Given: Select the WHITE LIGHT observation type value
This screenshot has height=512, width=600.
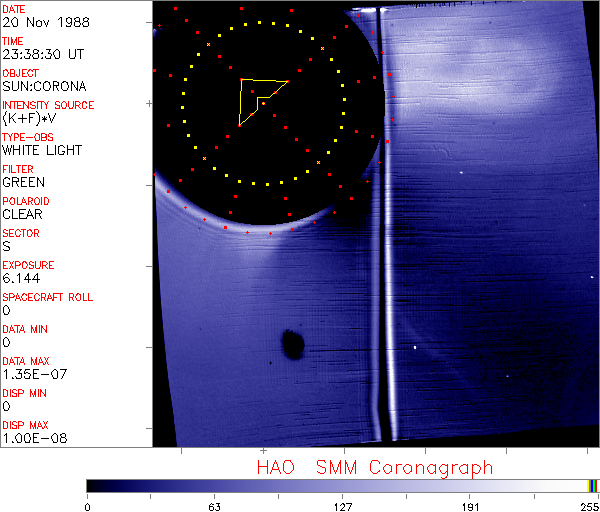Looking at the screenshot, I should click(42, 151).
